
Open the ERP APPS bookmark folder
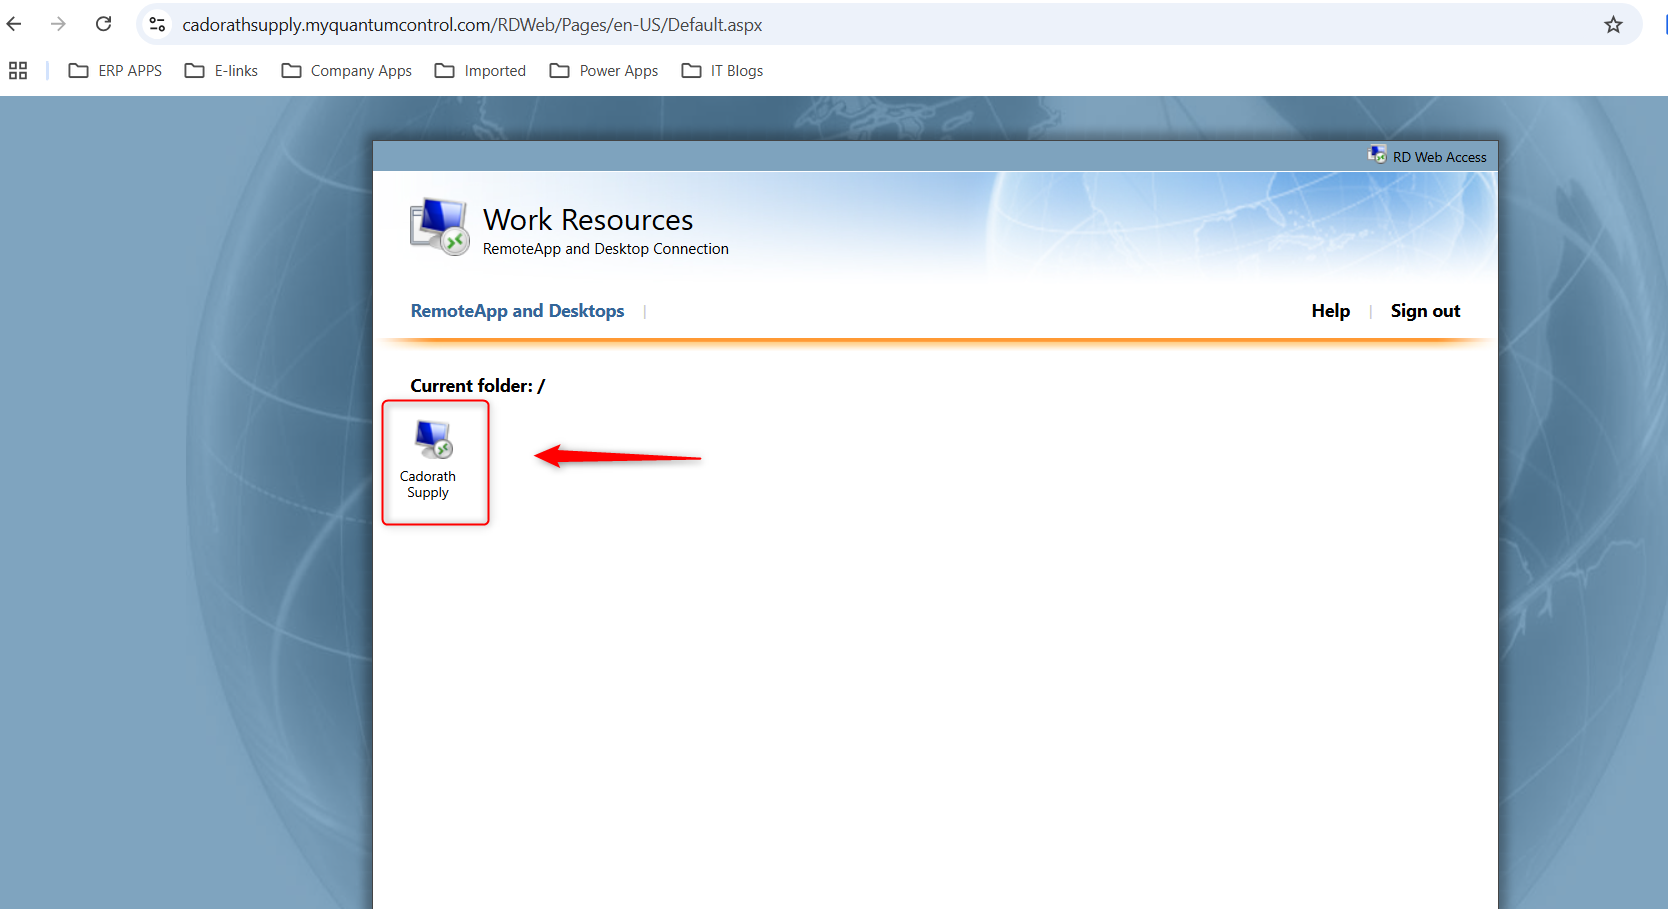click(x=115, y=71)
